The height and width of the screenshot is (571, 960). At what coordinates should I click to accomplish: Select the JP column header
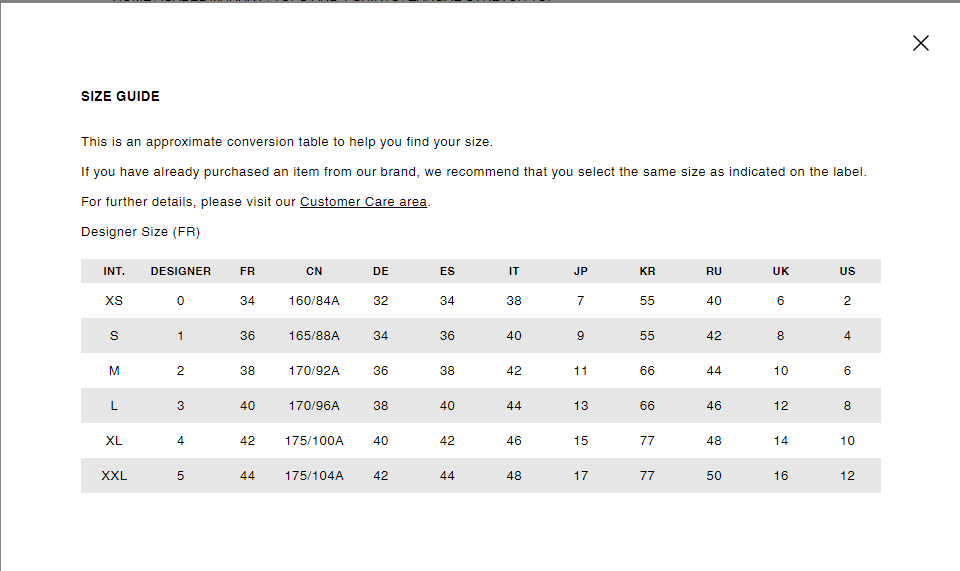pos(581,271)
